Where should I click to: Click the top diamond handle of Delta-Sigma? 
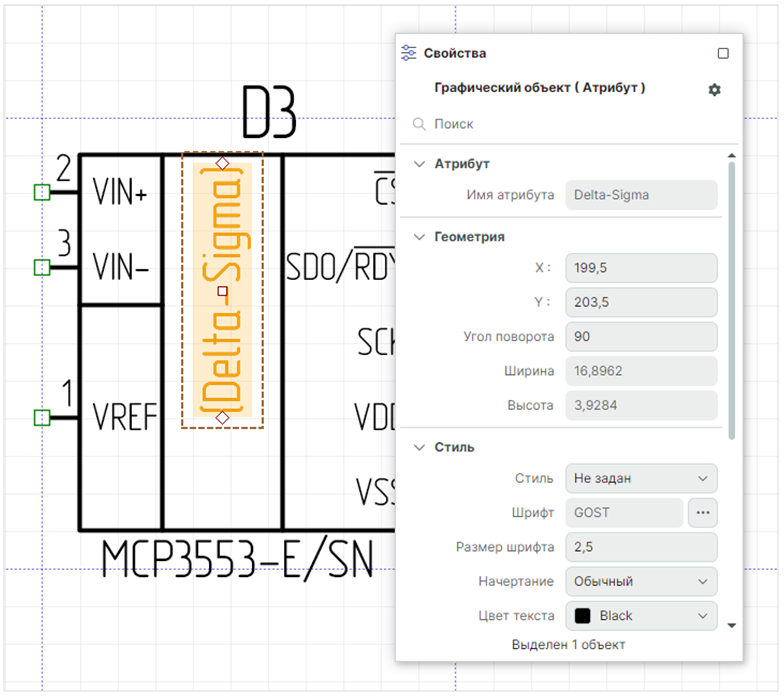223,162
